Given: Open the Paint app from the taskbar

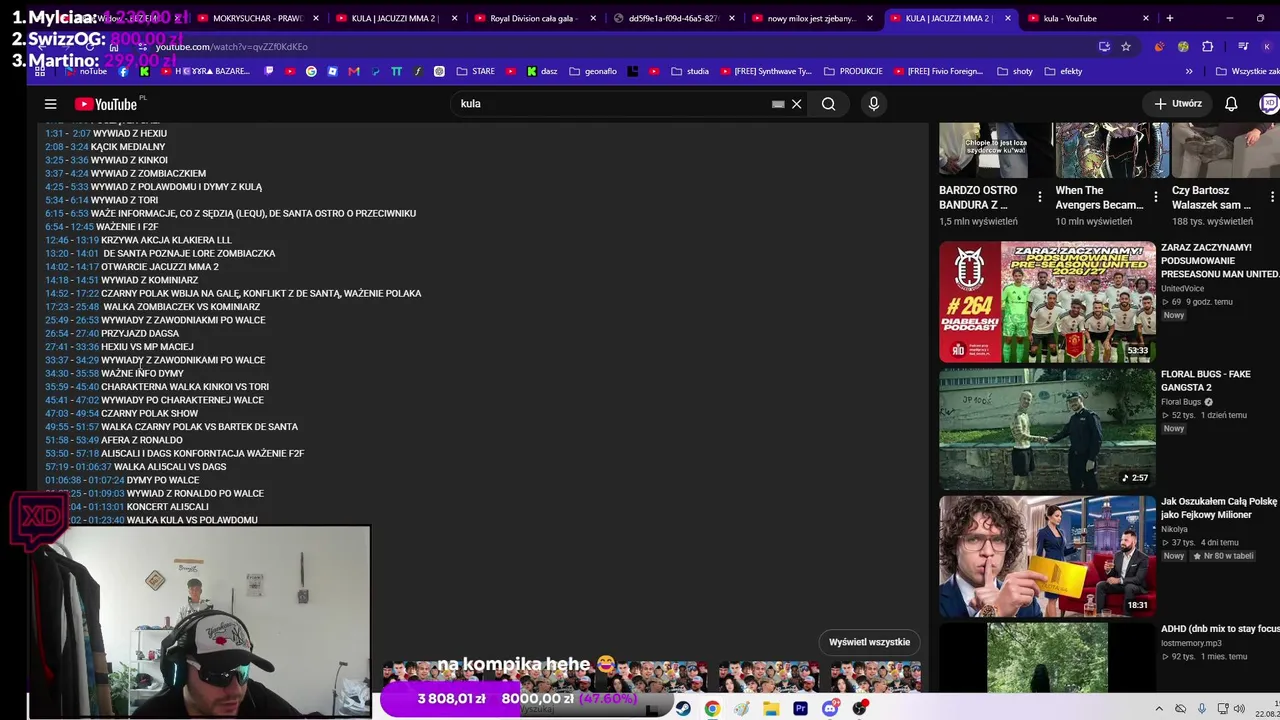Looking at the screenshot, I should point(741,708).
